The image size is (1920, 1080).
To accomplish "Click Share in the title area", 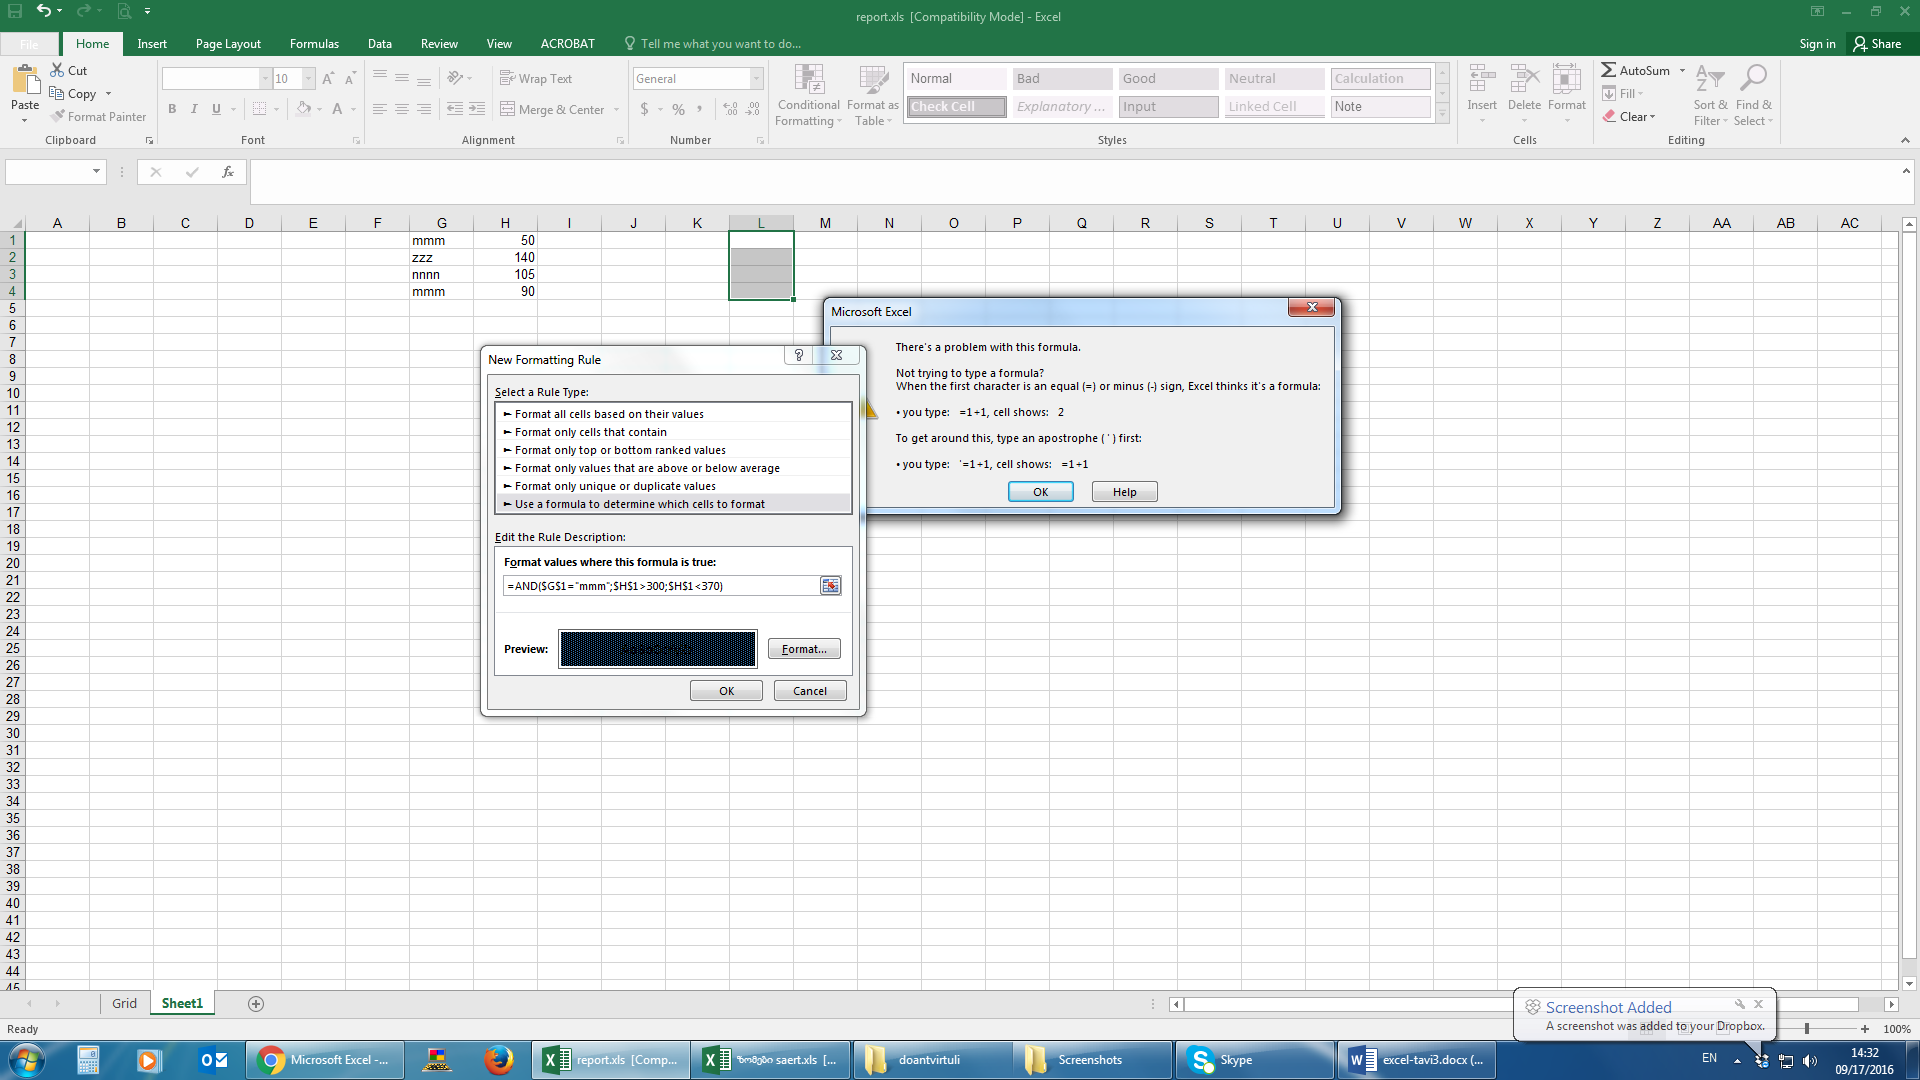I will coord(1877,43).
